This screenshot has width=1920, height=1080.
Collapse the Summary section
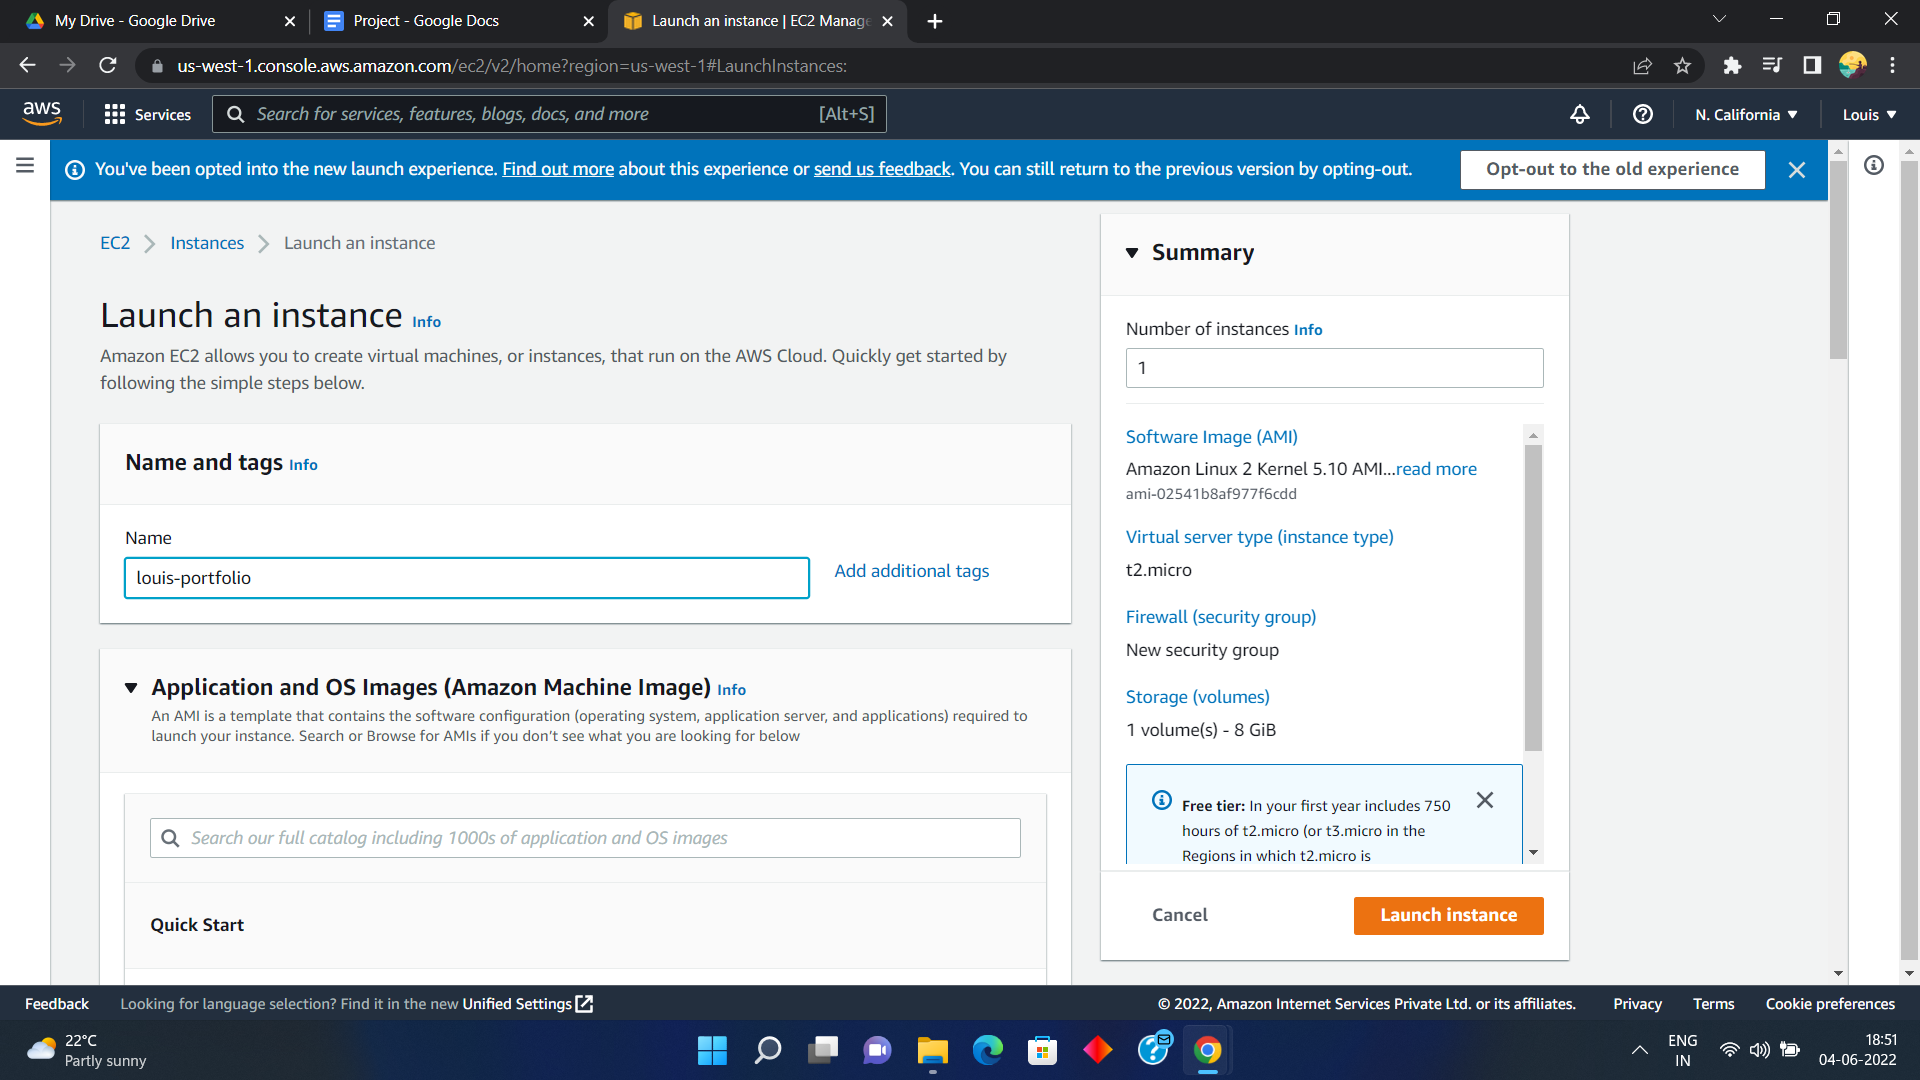1132,253
